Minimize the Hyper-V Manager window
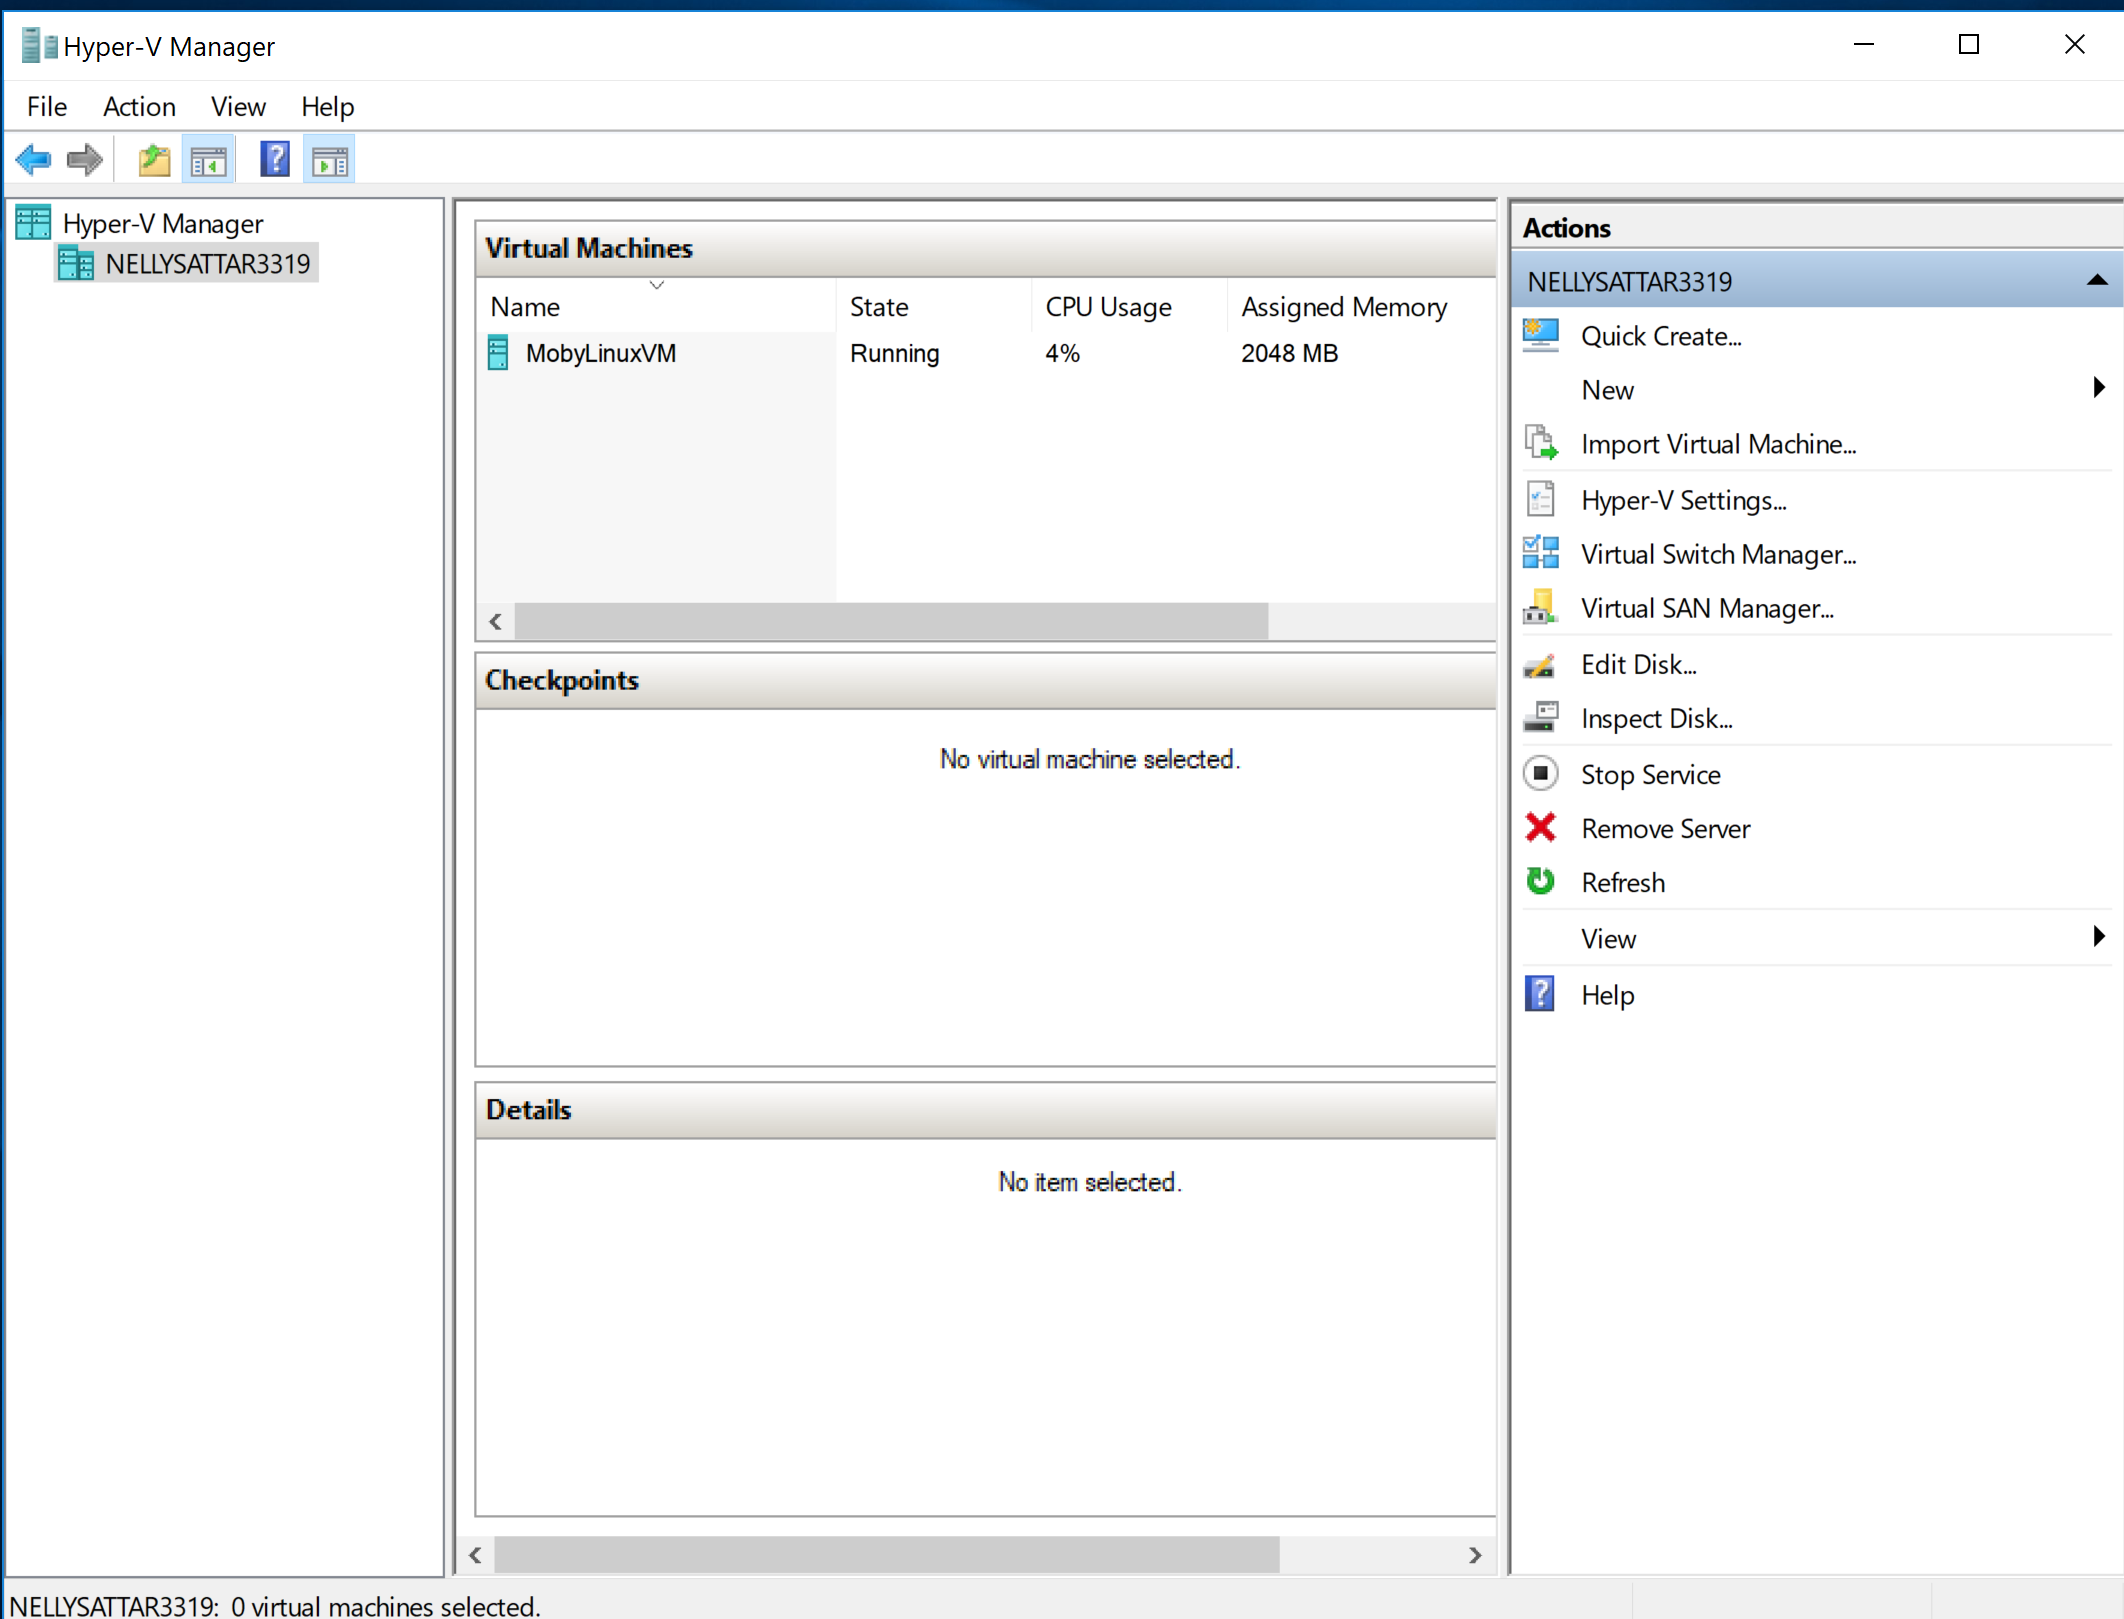 (1864, 44)
